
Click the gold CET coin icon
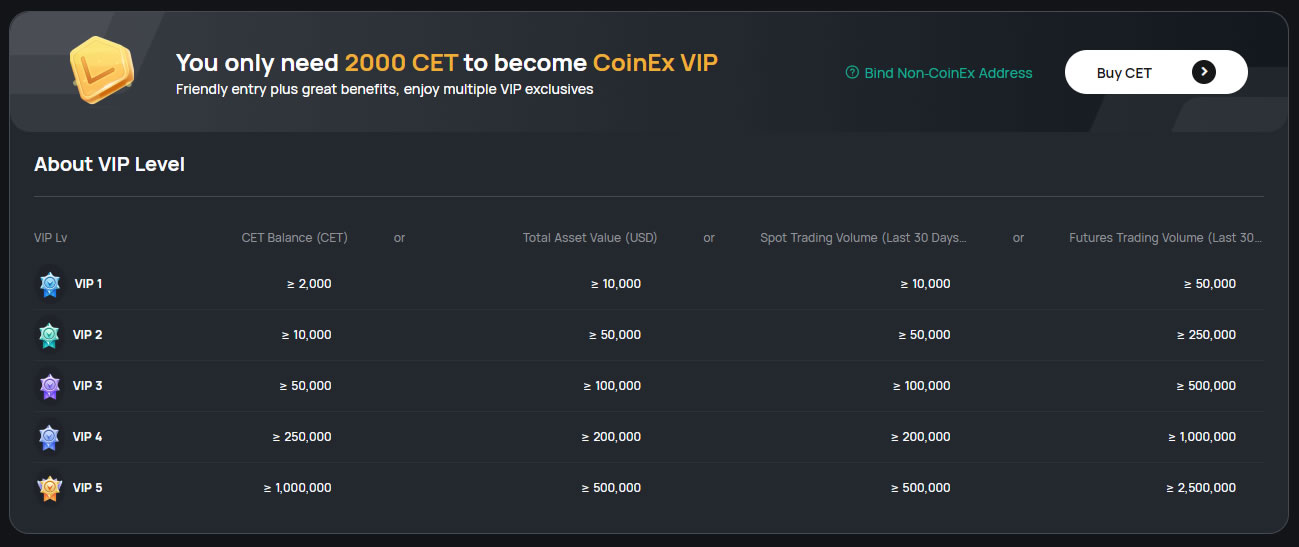click(100, 70)
